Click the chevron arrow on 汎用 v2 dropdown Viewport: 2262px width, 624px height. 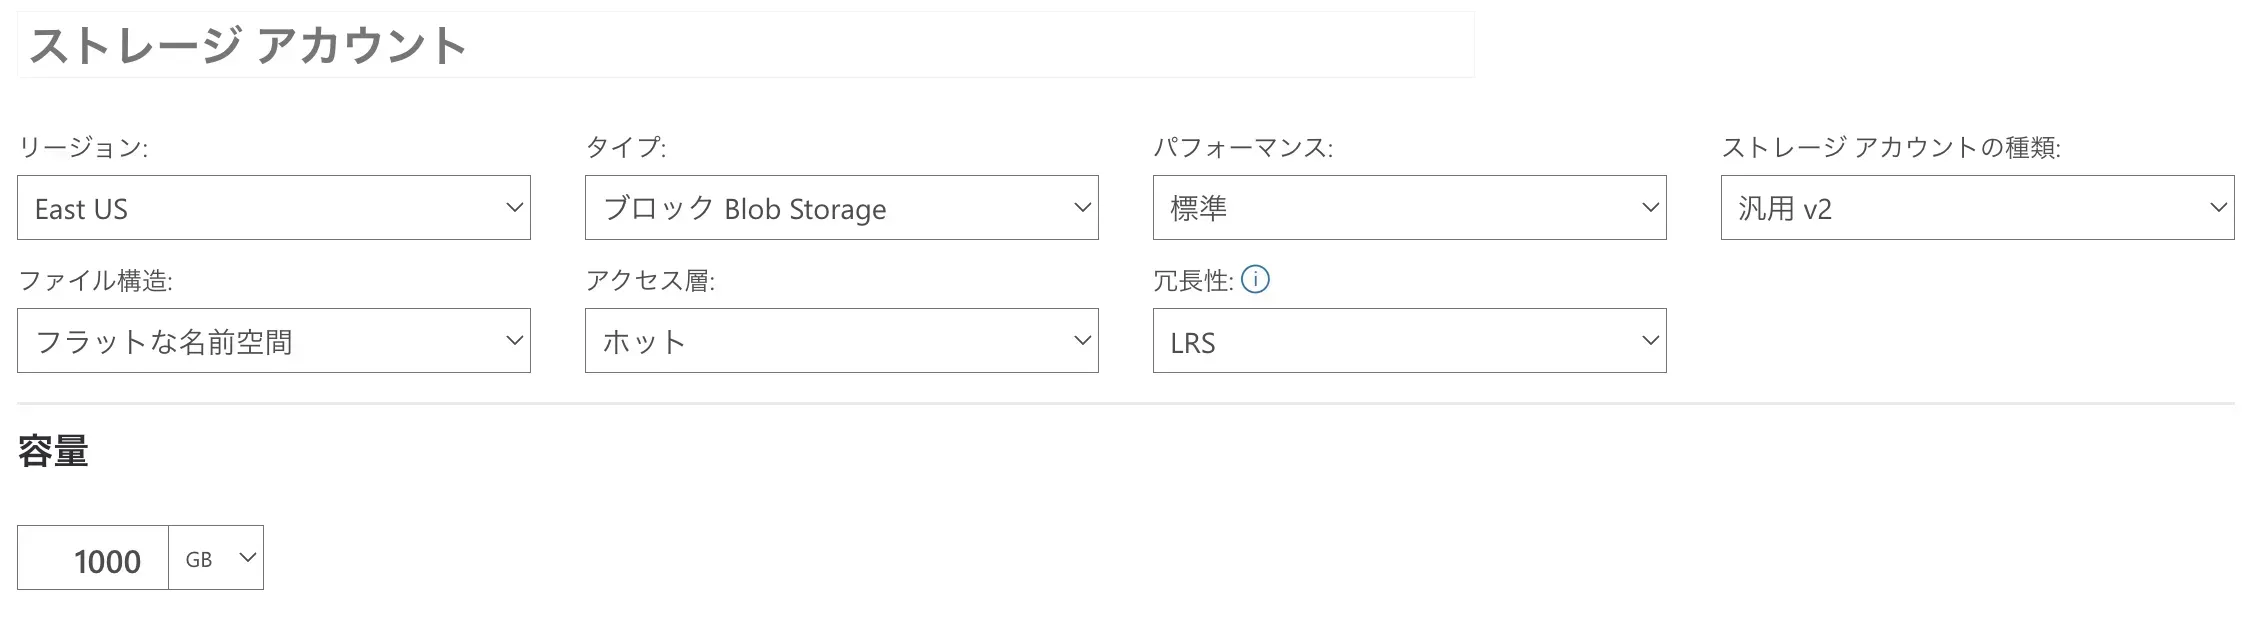pyautogui.click(x=2218, y=208)
